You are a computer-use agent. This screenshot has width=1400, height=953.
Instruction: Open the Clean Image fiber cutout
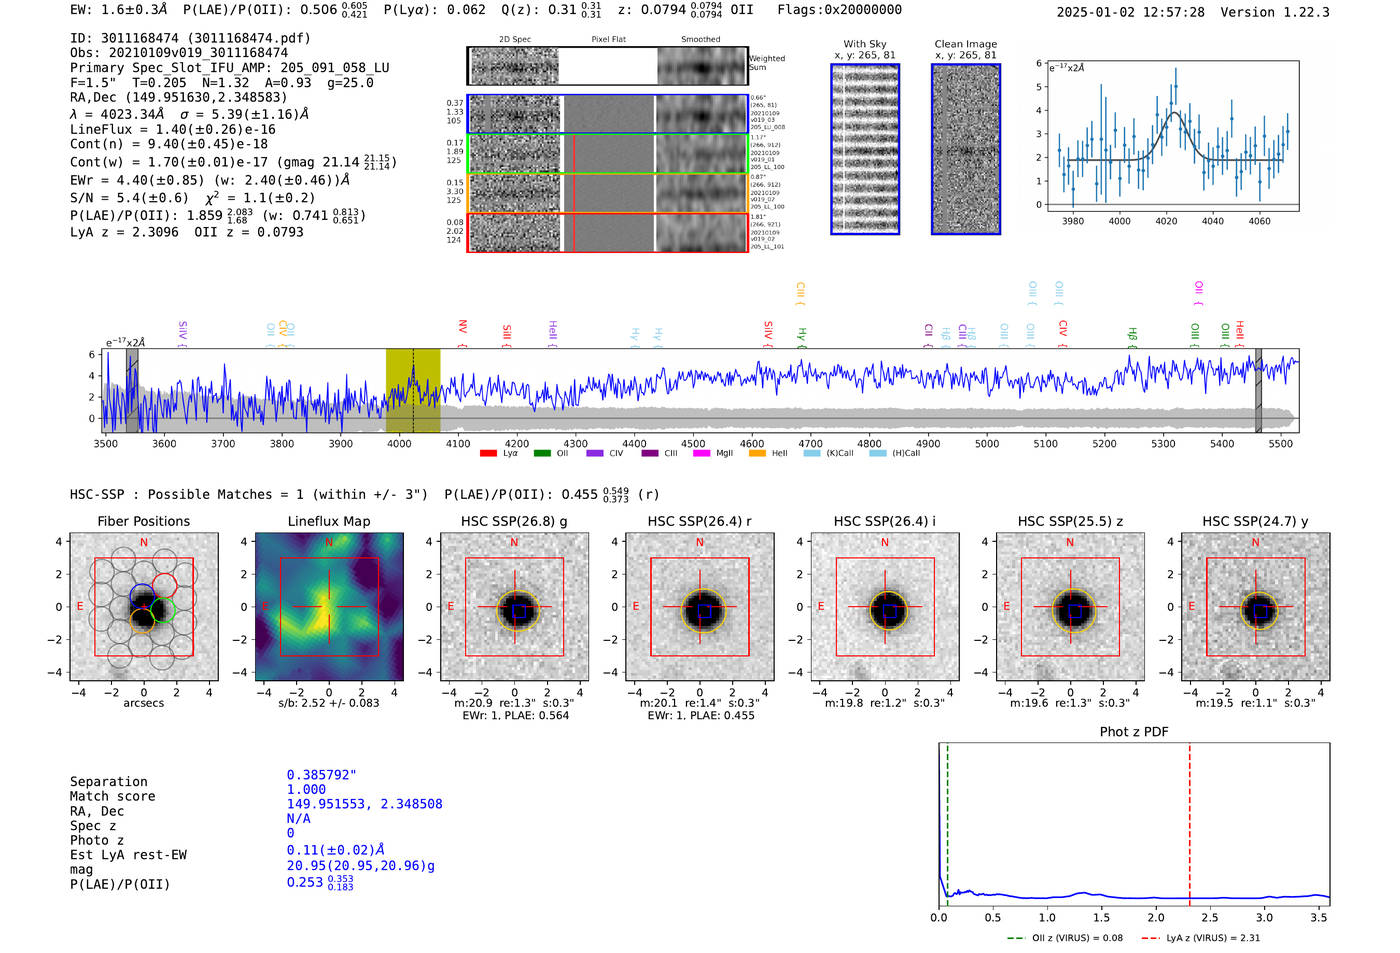point(965,149)
